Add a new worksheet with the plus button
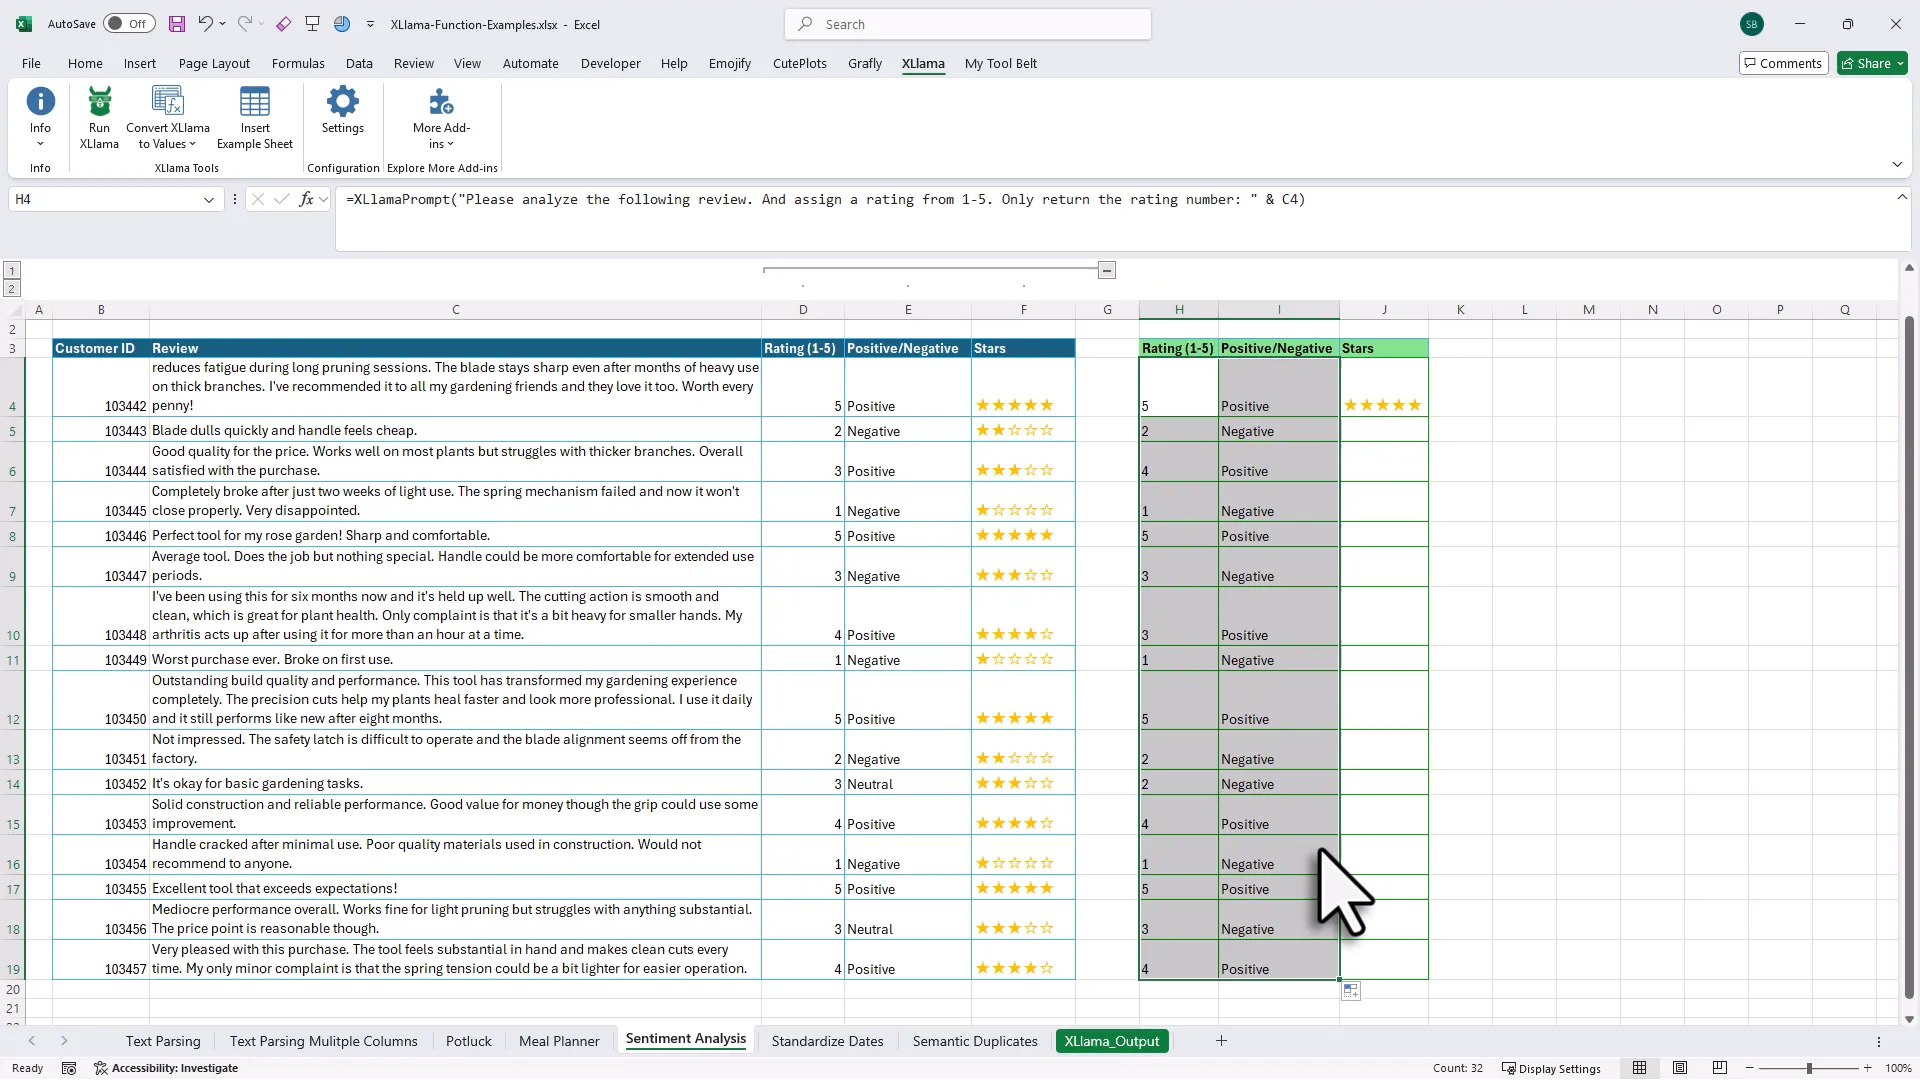 1221,1040
